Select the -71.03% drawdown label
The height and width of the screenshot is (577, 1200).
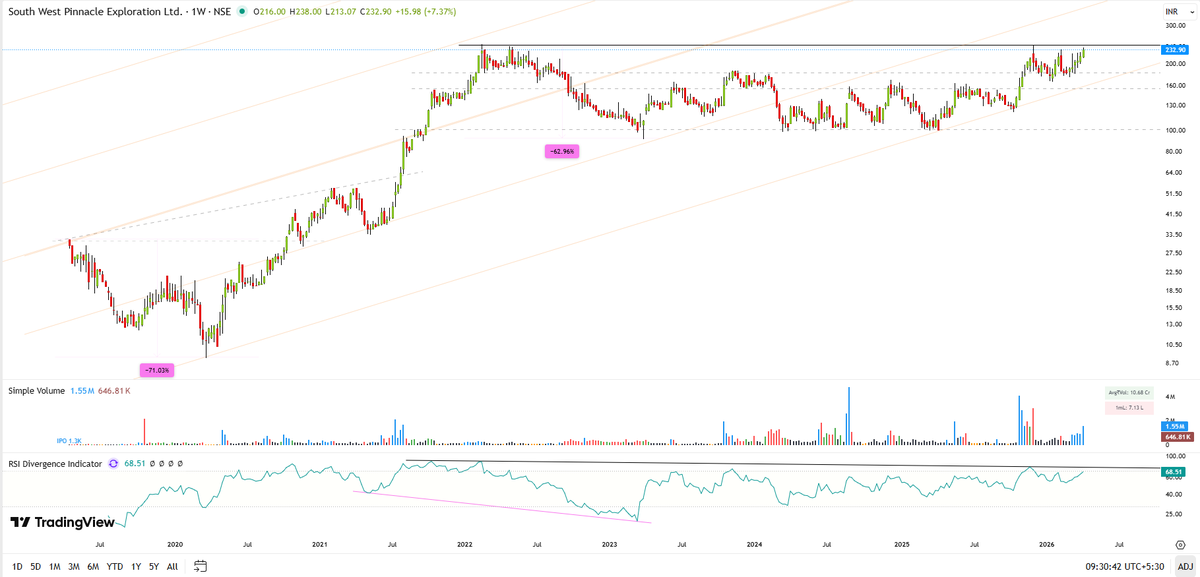tap(158, 370)
